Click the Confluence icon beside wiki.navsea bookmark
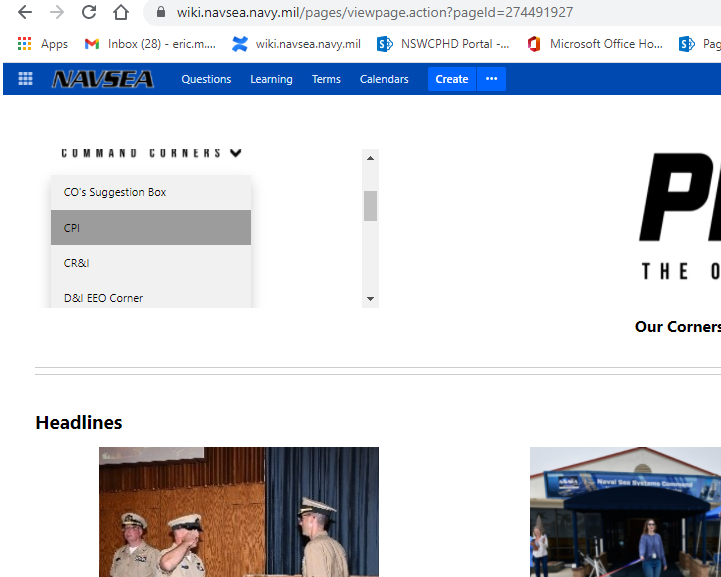This screenshot has height=577, width=721. (x=240, y=44)
